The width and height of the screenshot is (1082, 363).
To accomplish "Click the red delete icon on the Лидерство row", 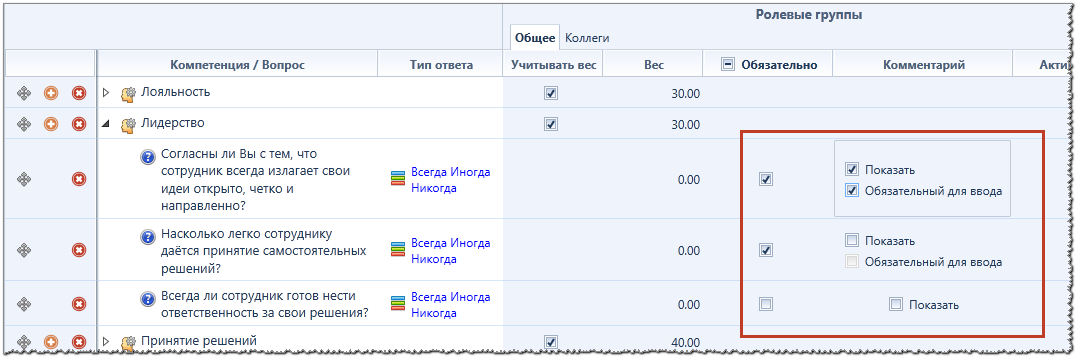I will (79, 124).
